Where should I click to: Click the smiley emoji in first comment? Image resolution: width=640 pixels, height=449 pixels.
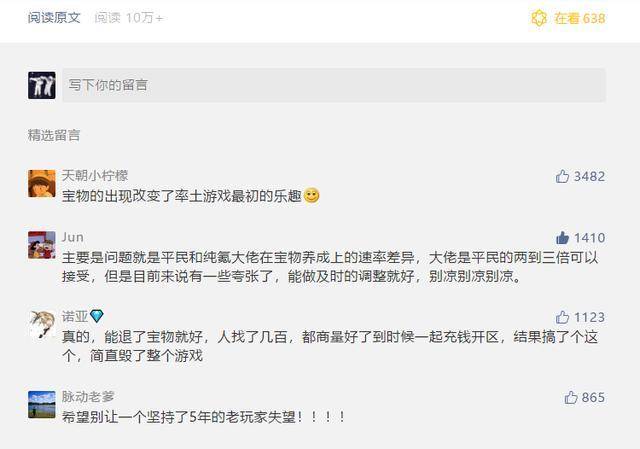(x=312, y=196)
